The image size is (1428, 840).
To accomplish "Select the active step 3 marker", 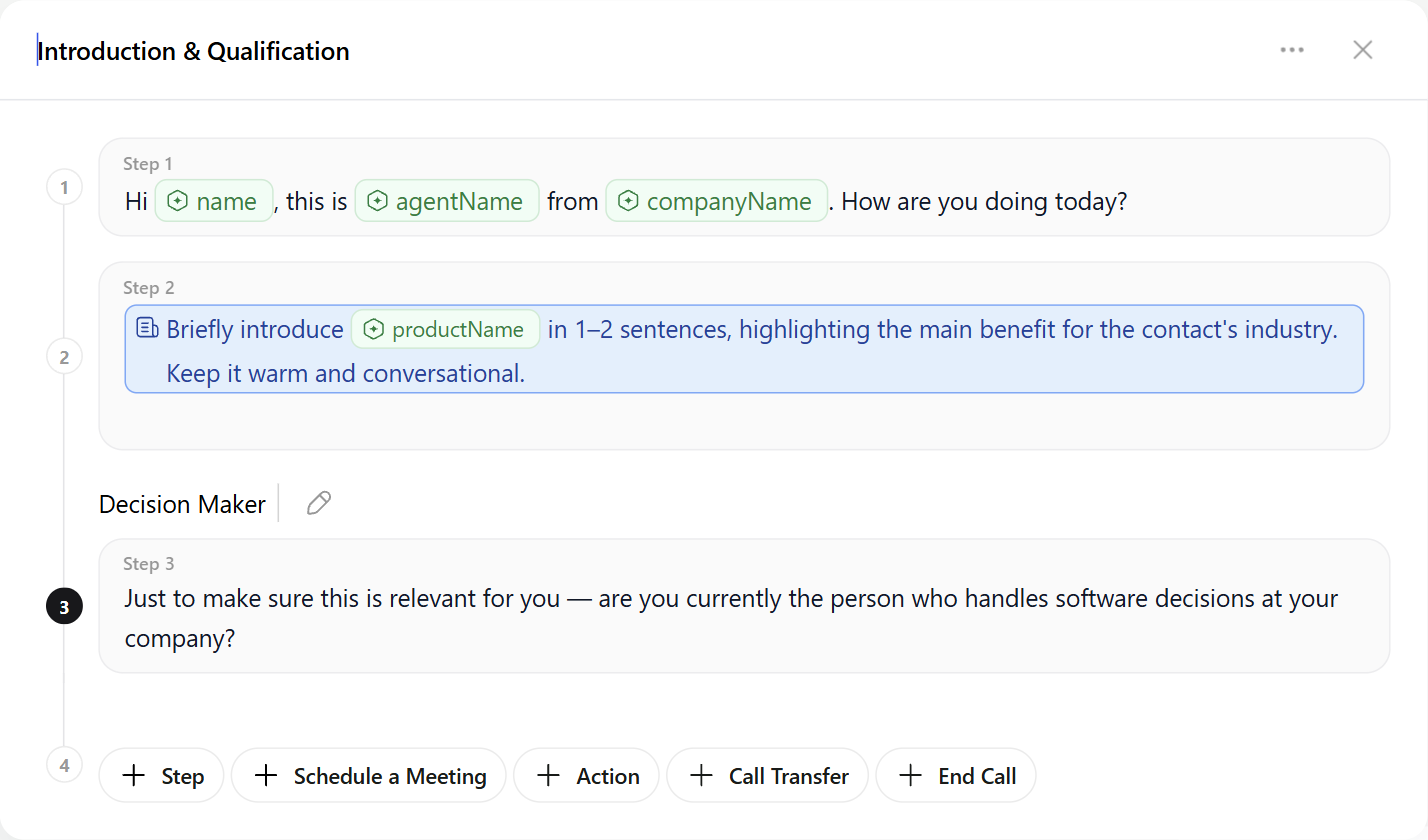I will [x=64, y=606].
